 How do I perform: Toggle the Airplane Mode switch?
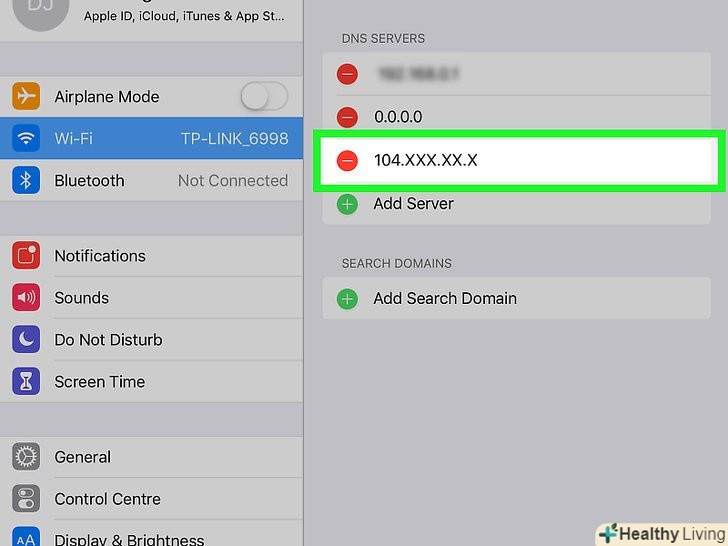pos(264,97)
